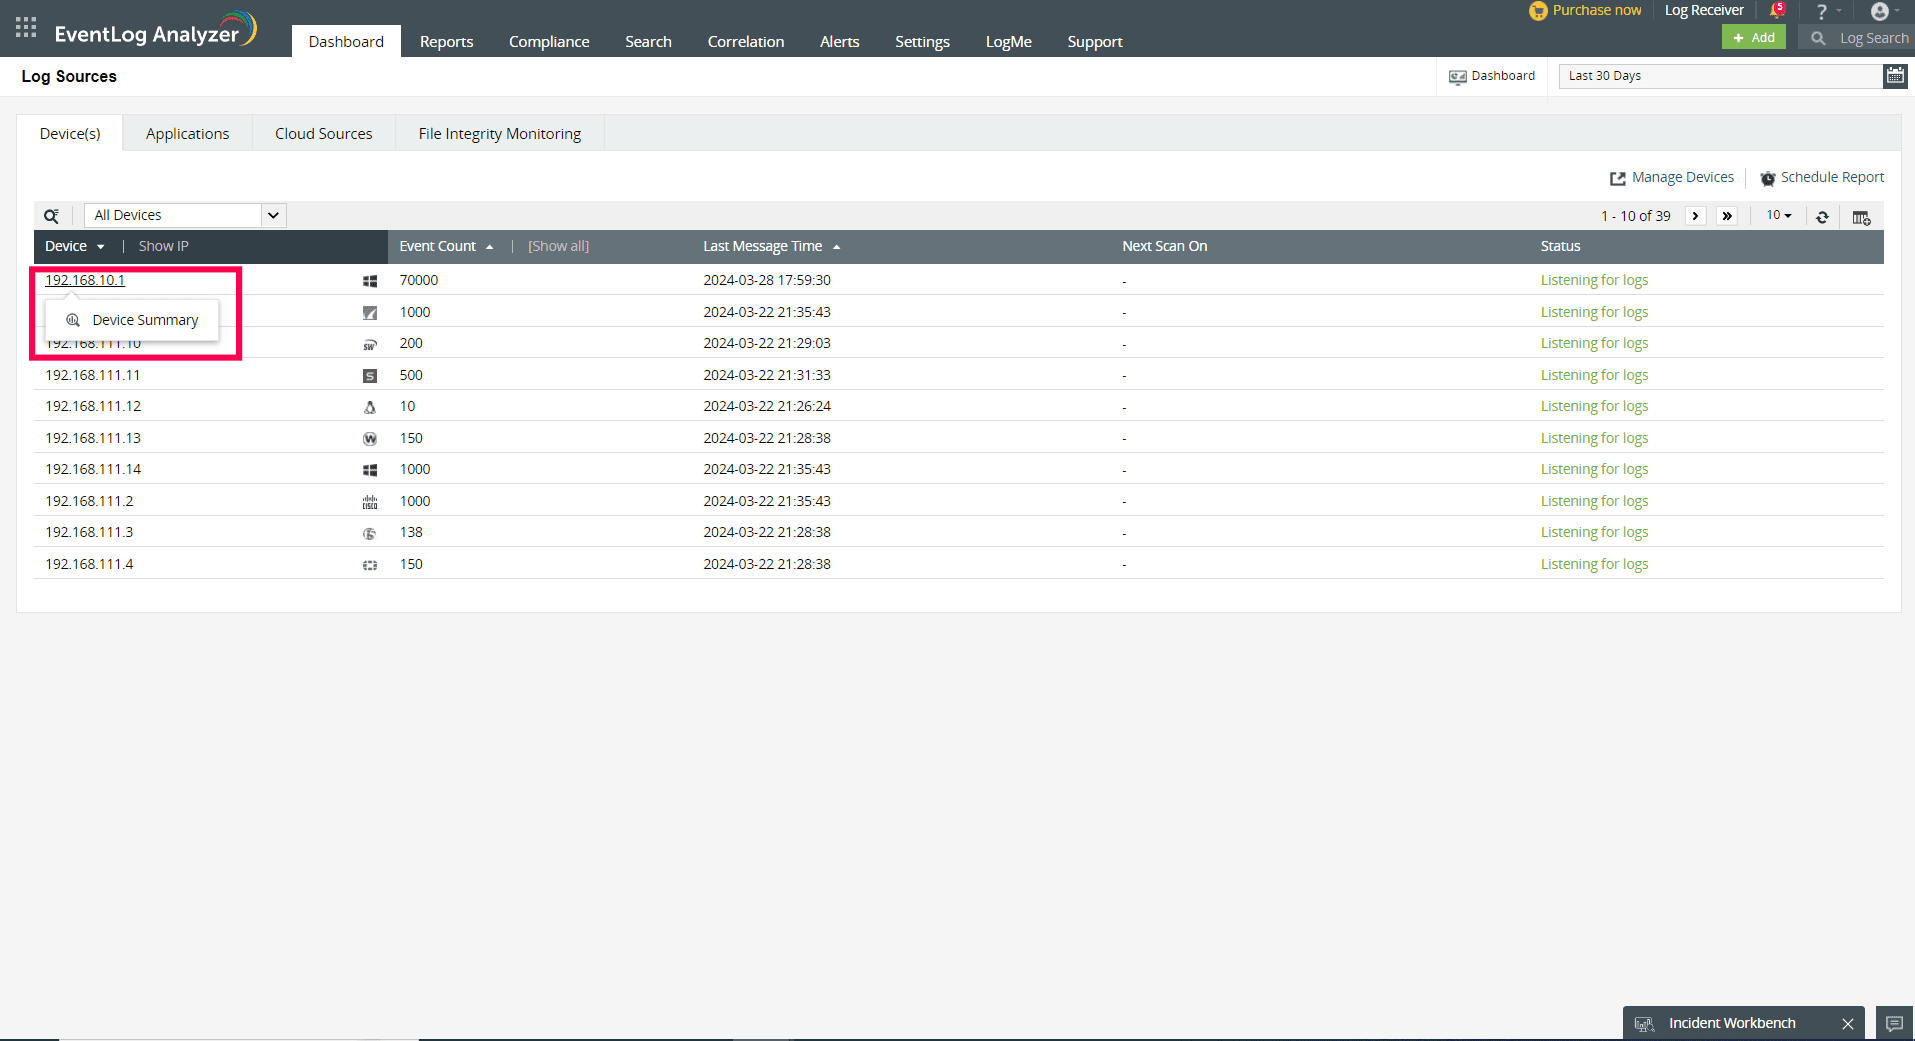1915x1041 pixels.
Task: Click the Show IP link
Action: 163,246
